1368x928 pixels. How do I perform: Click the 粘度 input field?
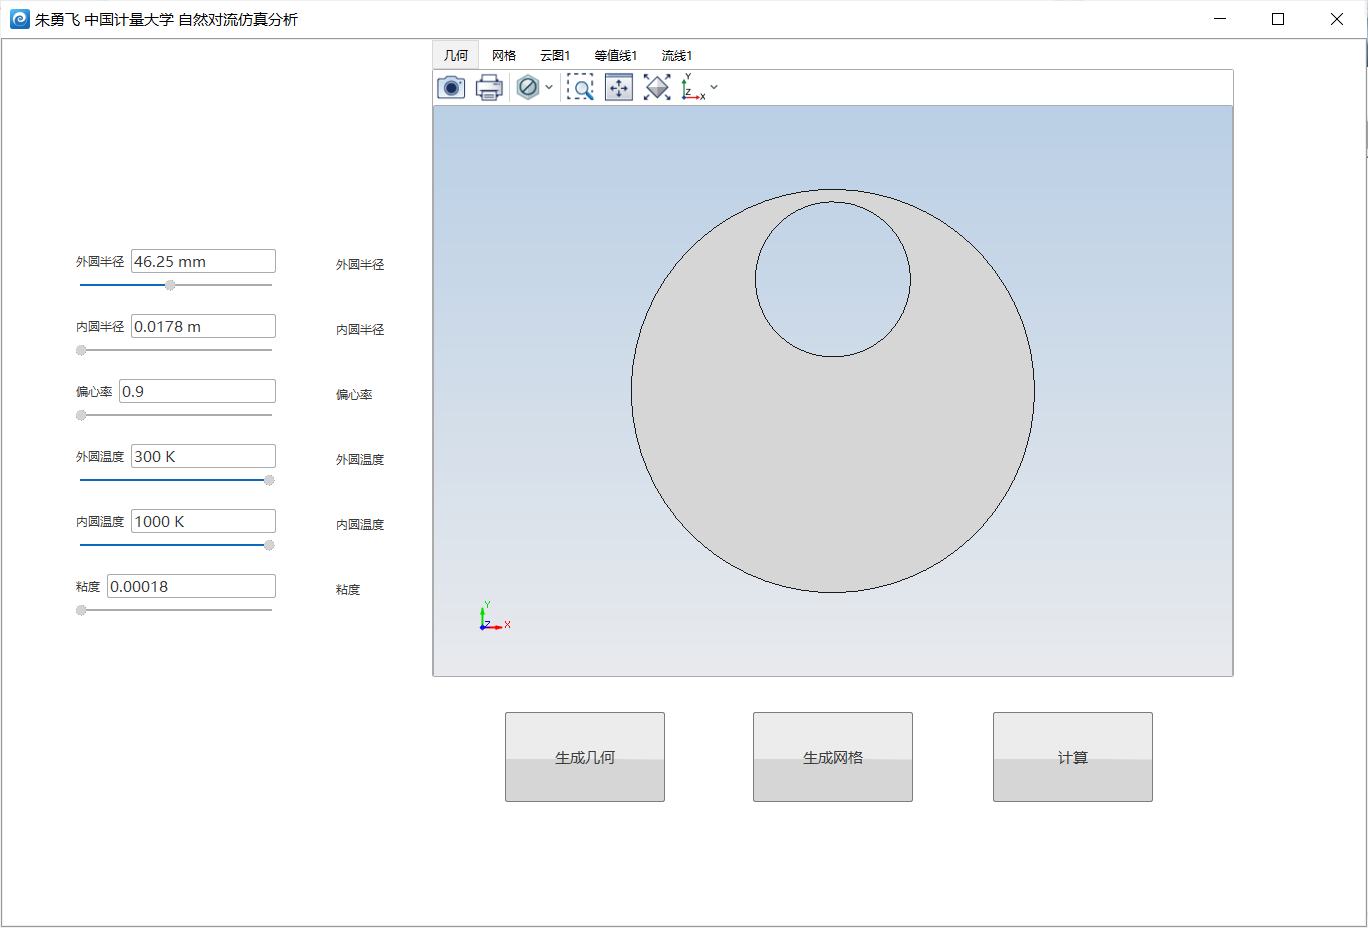point(191,586)
